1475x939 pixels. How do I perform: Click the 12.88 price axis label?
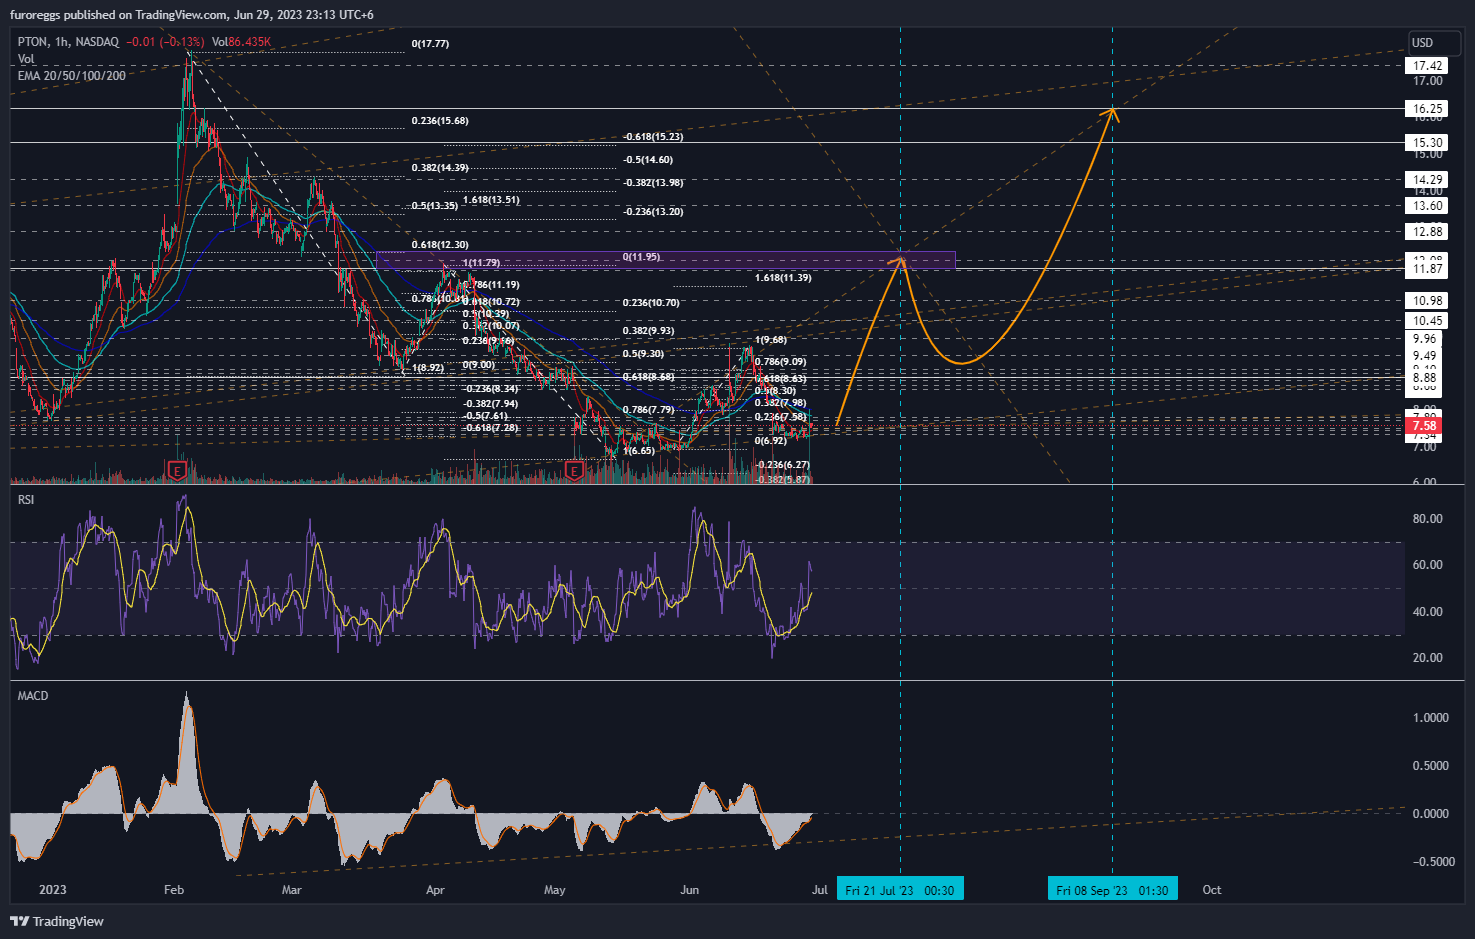coord(1426,232)
